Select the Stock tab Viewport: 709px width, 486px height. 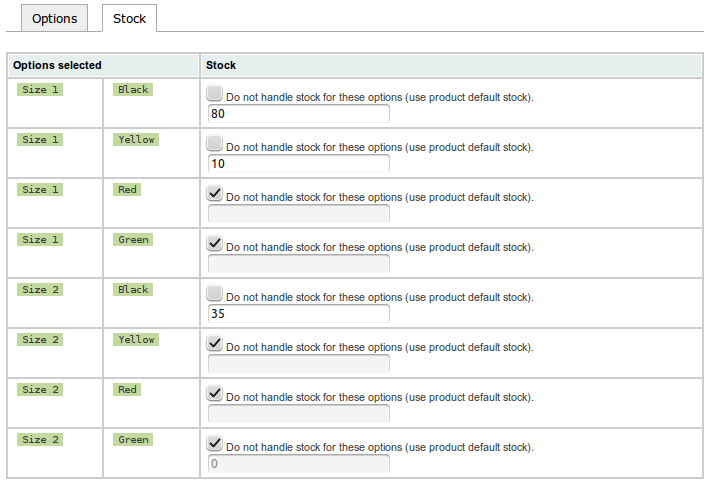129,19
